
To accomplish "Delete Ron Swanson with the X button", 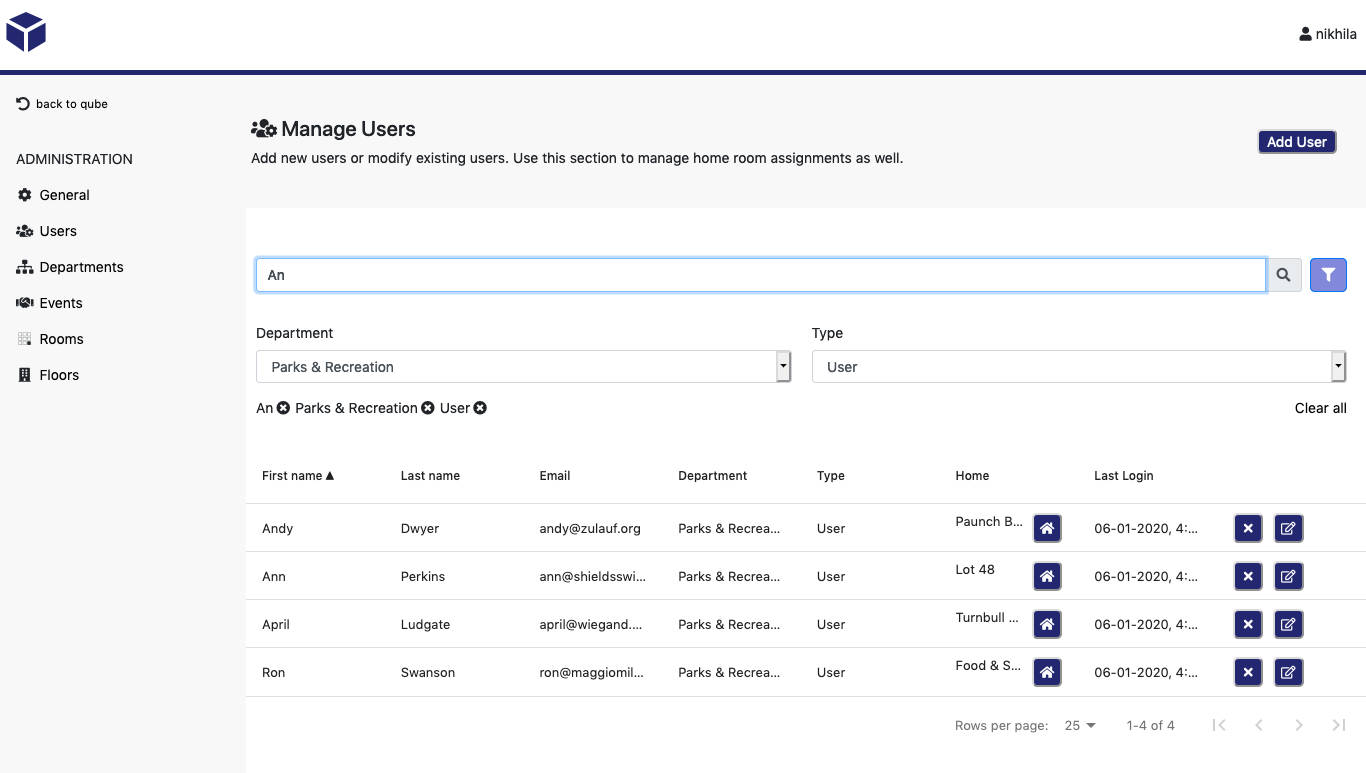I will point(1247,672).
